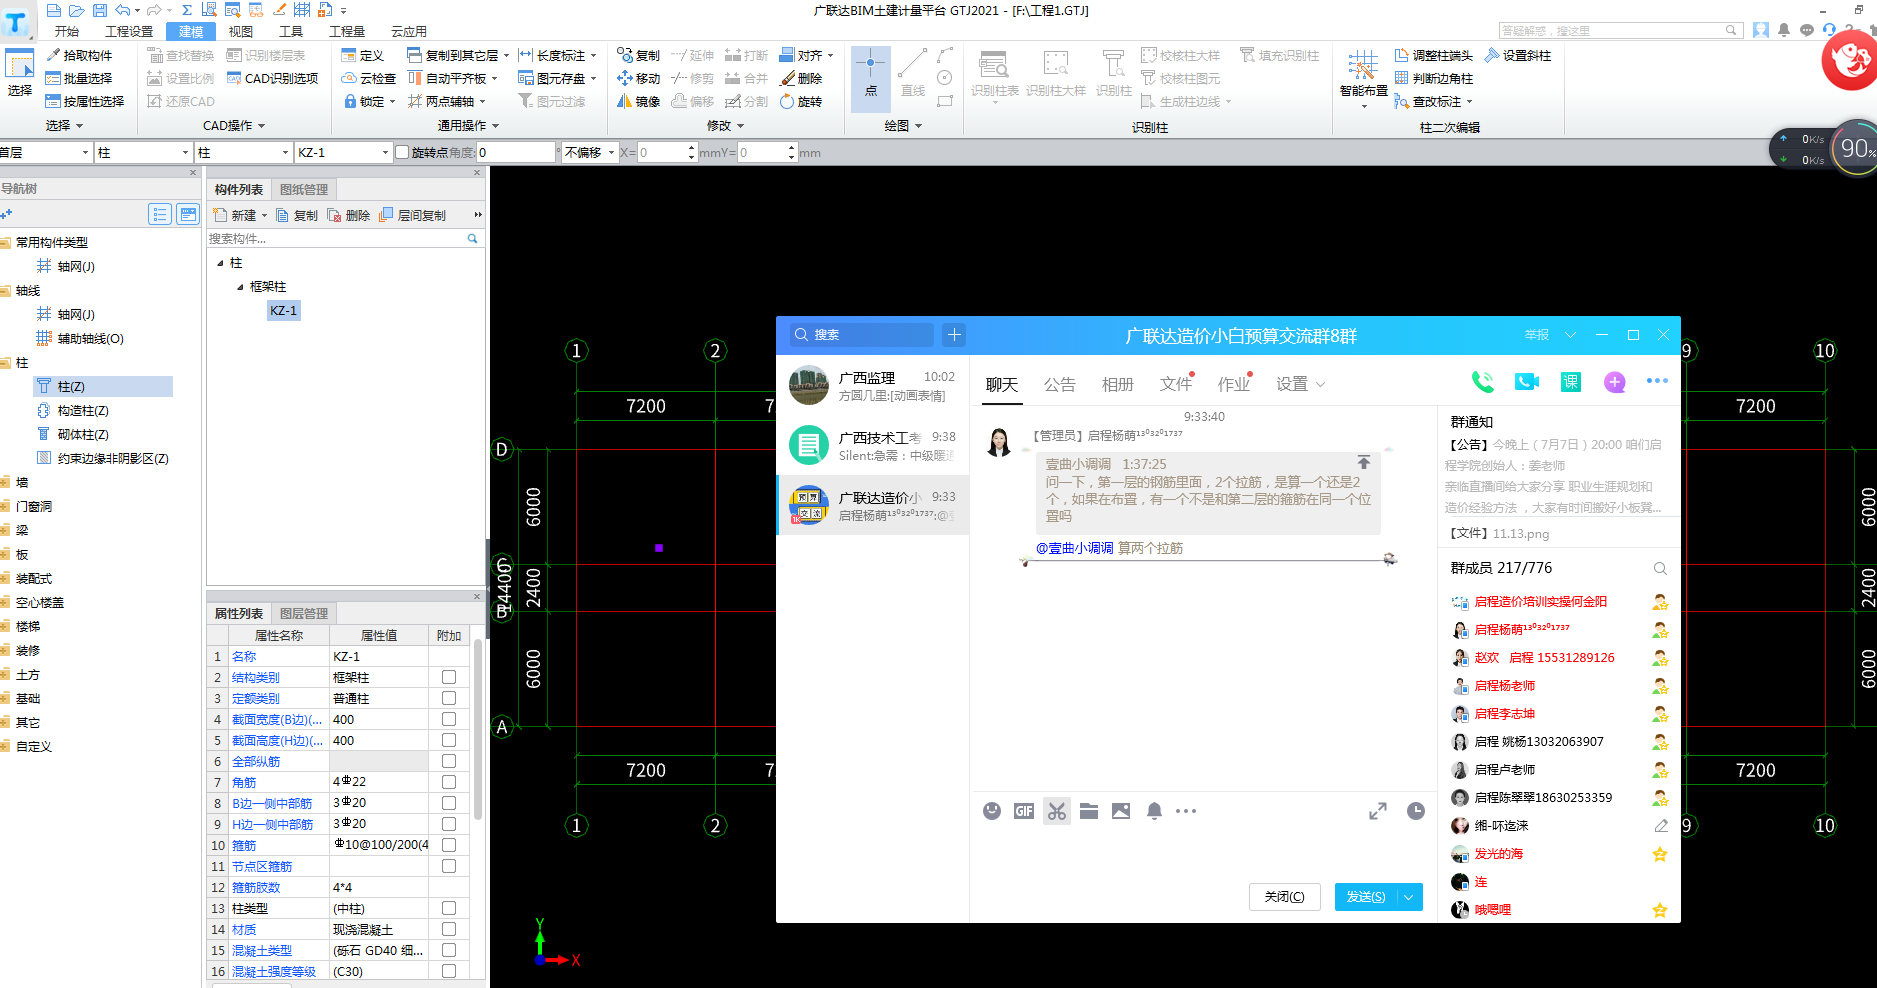Click 层间复制 in component list toolbar
1877x988 pixels.
click(x=413, y=215)
